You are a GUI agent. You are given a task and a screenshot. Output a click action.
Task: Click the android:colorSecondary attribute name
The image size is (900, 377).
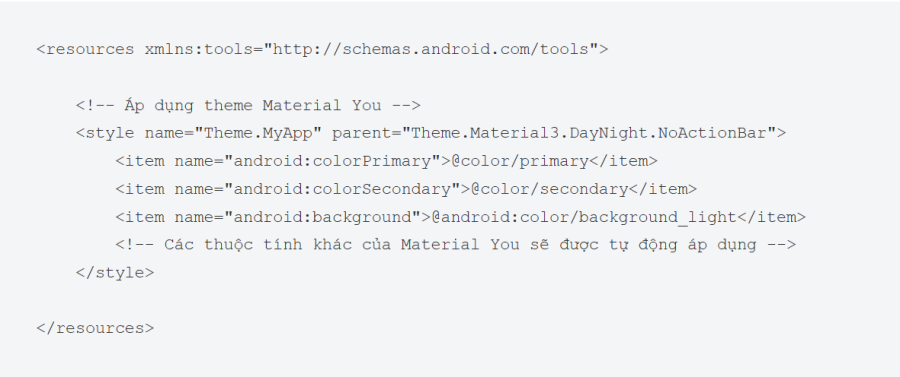pos(342,189)
